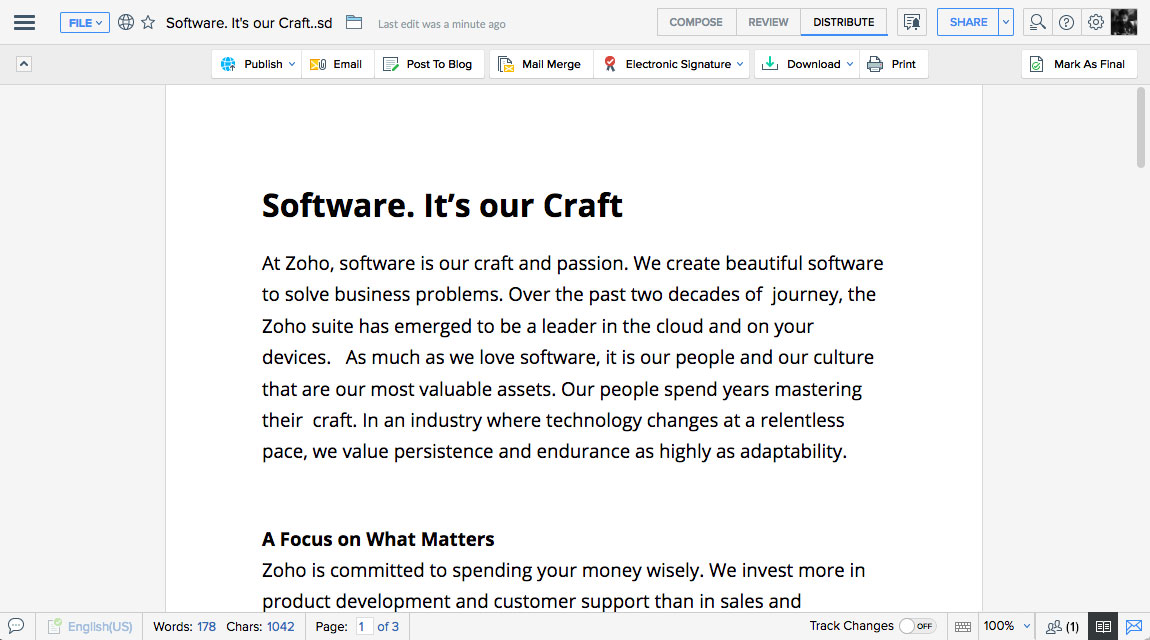Click the folder icon beside document title
The width and height of the screenshot is (1150, 640).
(353, 22)
